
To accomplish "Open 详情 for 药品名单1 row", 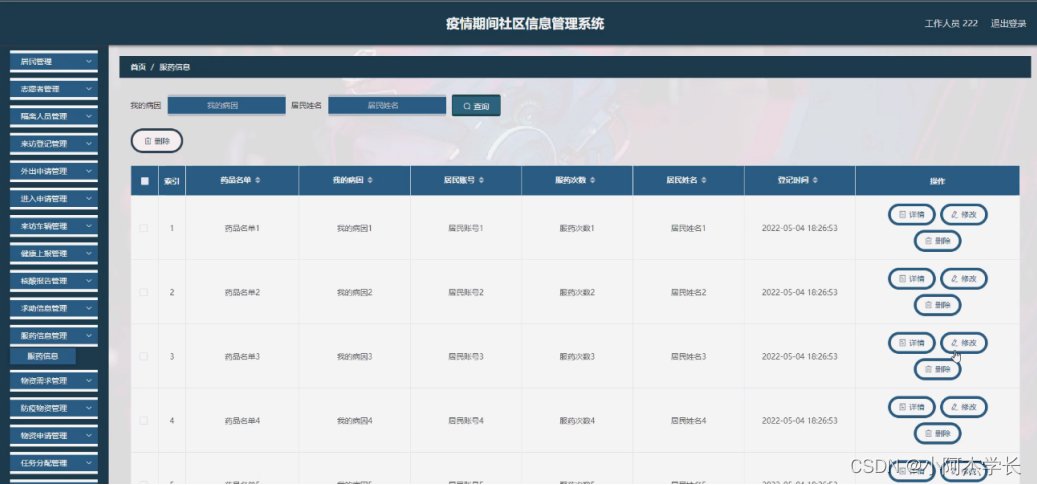I will [x=911, y=214].
